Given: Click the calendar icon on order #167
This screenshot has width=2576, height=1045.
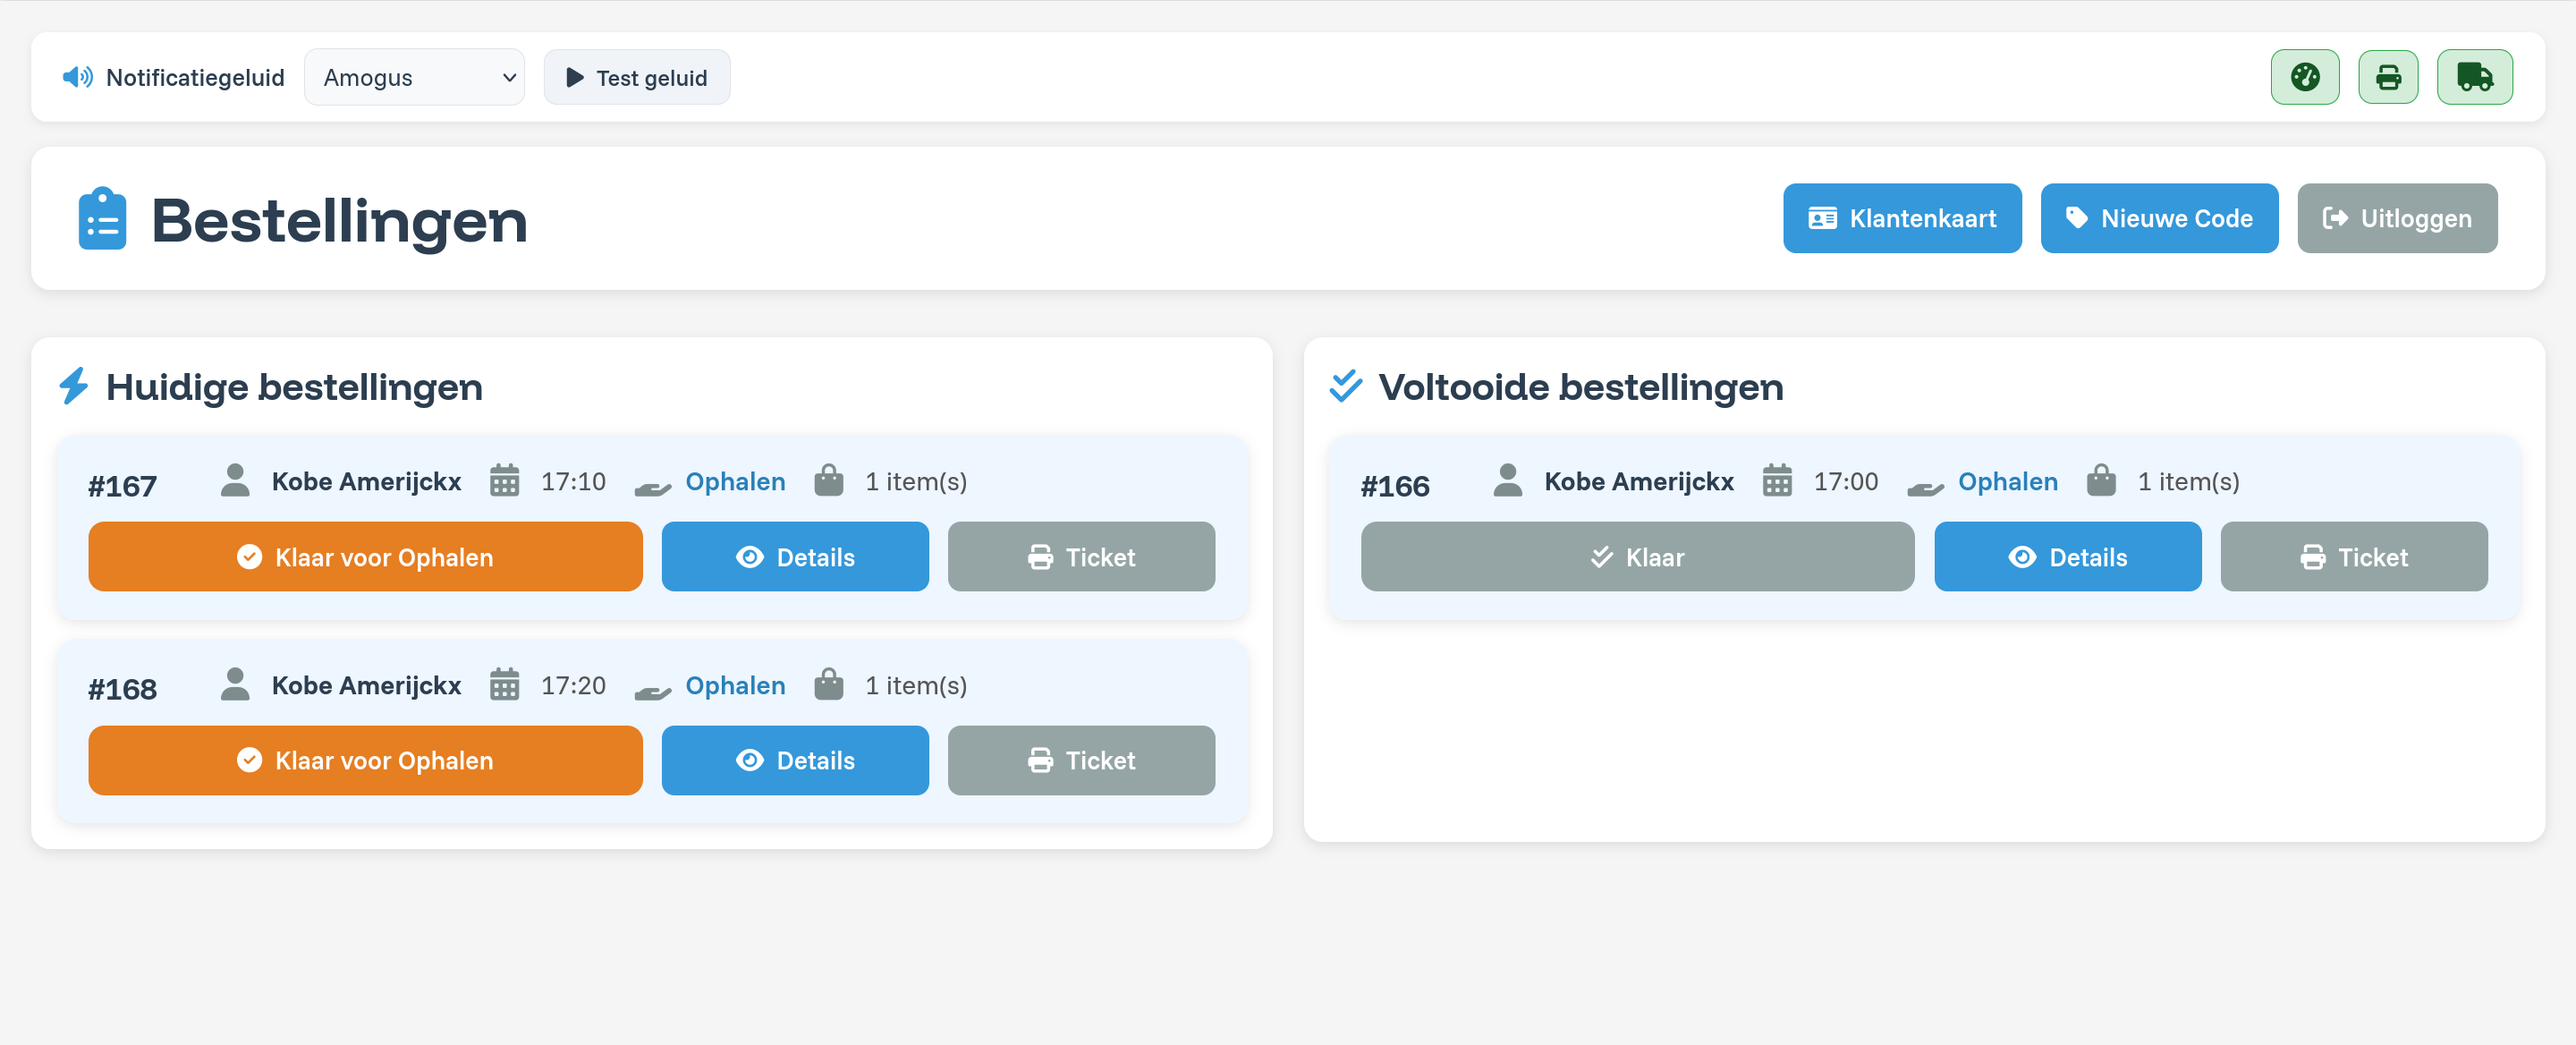Looking at the screenshot, I should pos(506,481).
